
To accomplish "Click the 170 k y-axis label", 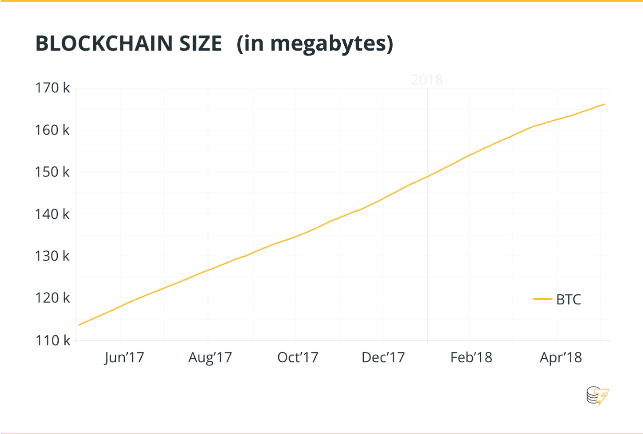I will pyautogui.click(x=52, y=88).
